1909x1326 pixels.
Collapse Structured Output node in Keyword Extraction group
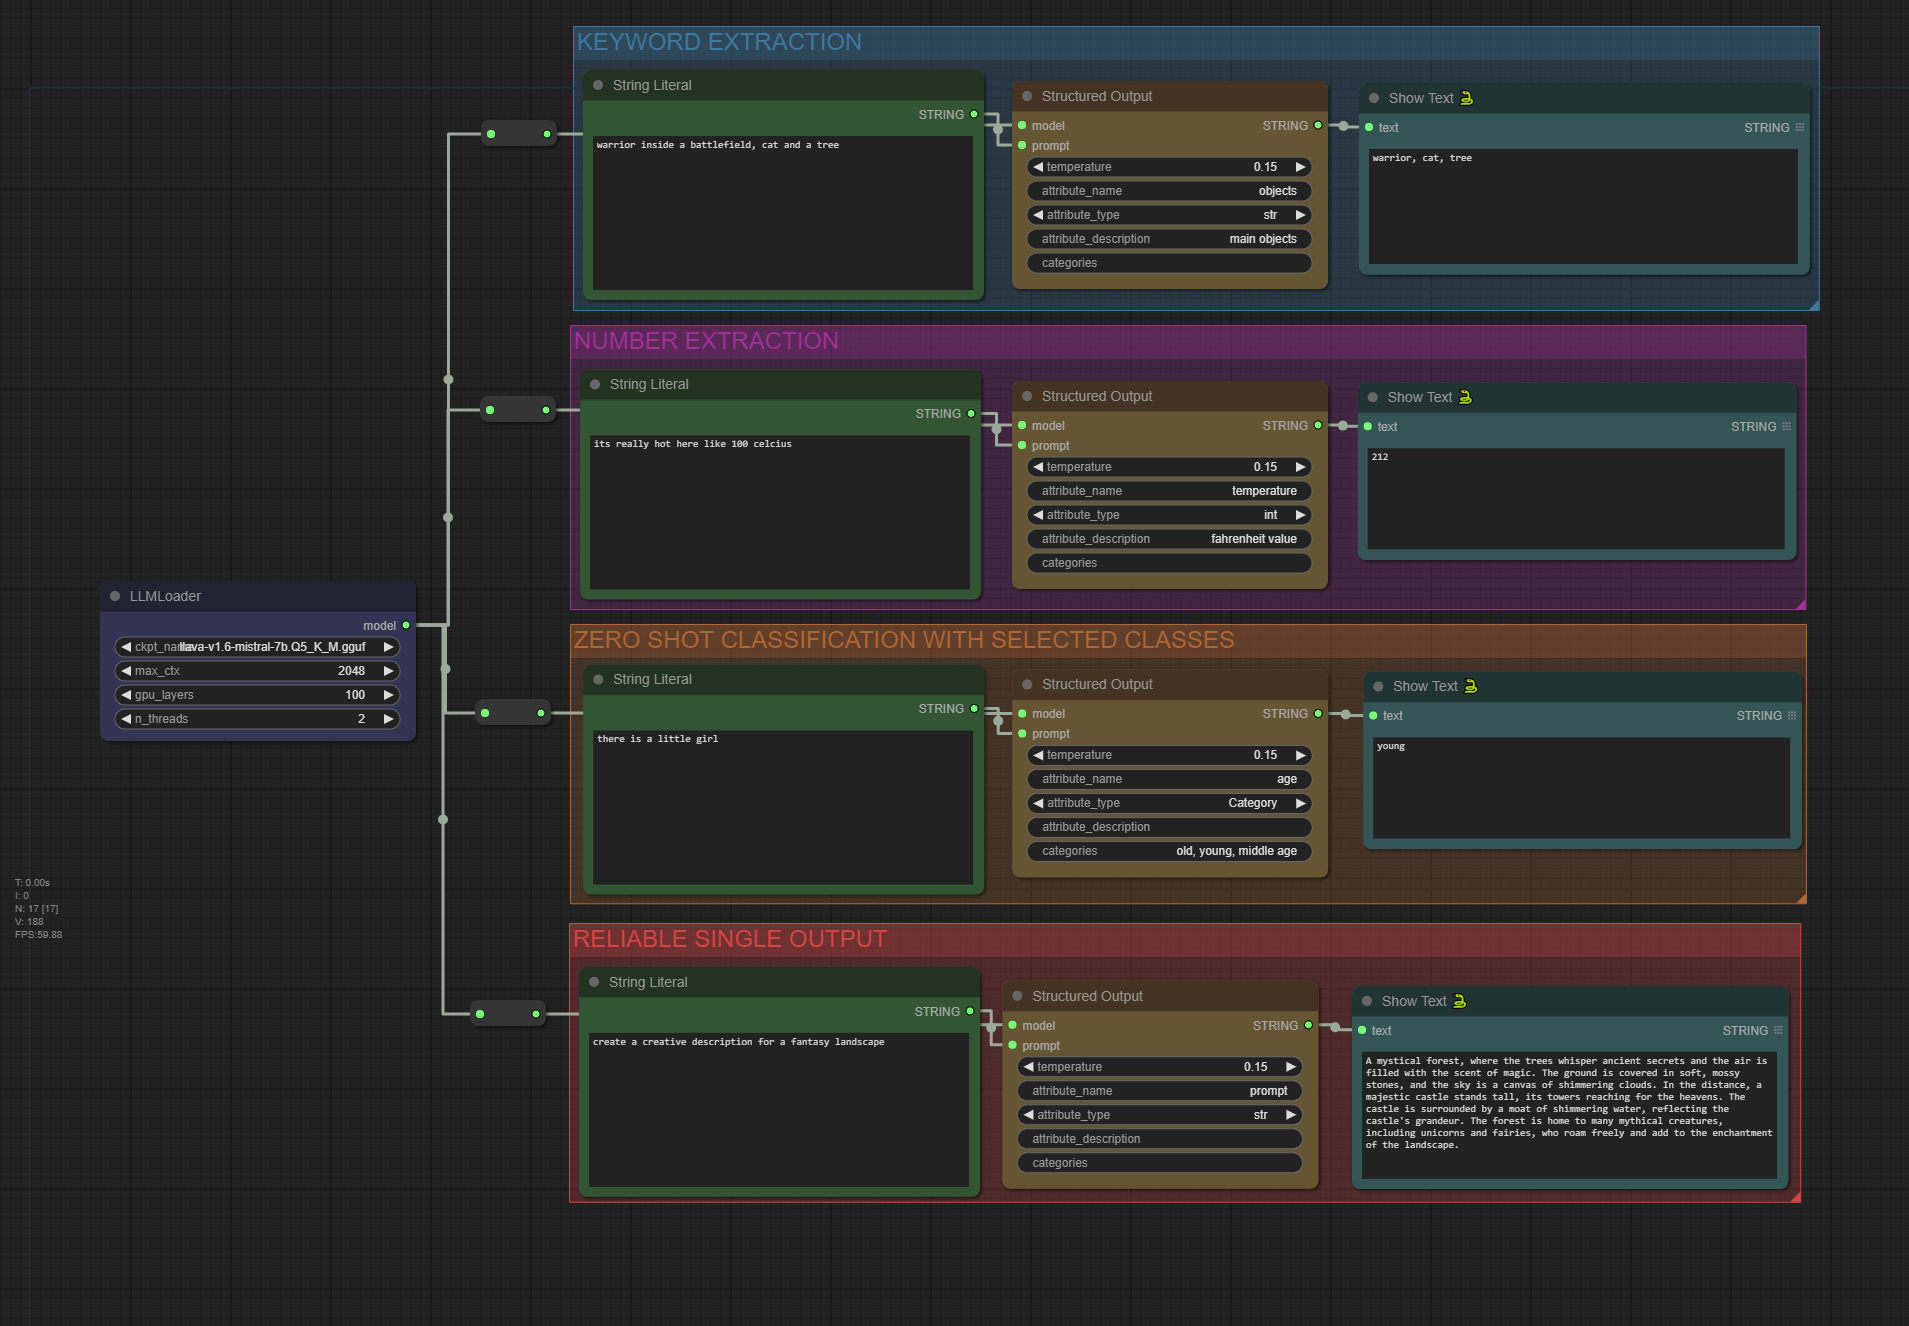1027,96
